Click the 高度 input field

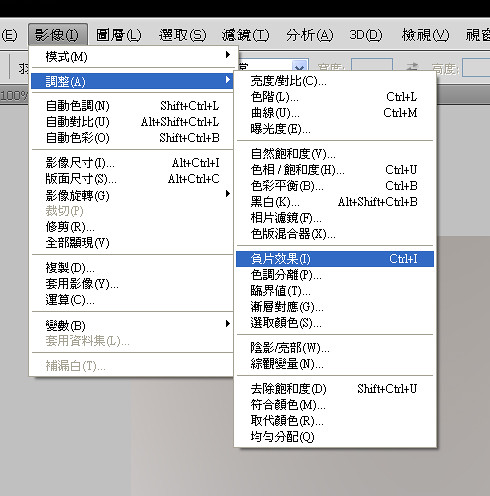click(x=477, y=67)
